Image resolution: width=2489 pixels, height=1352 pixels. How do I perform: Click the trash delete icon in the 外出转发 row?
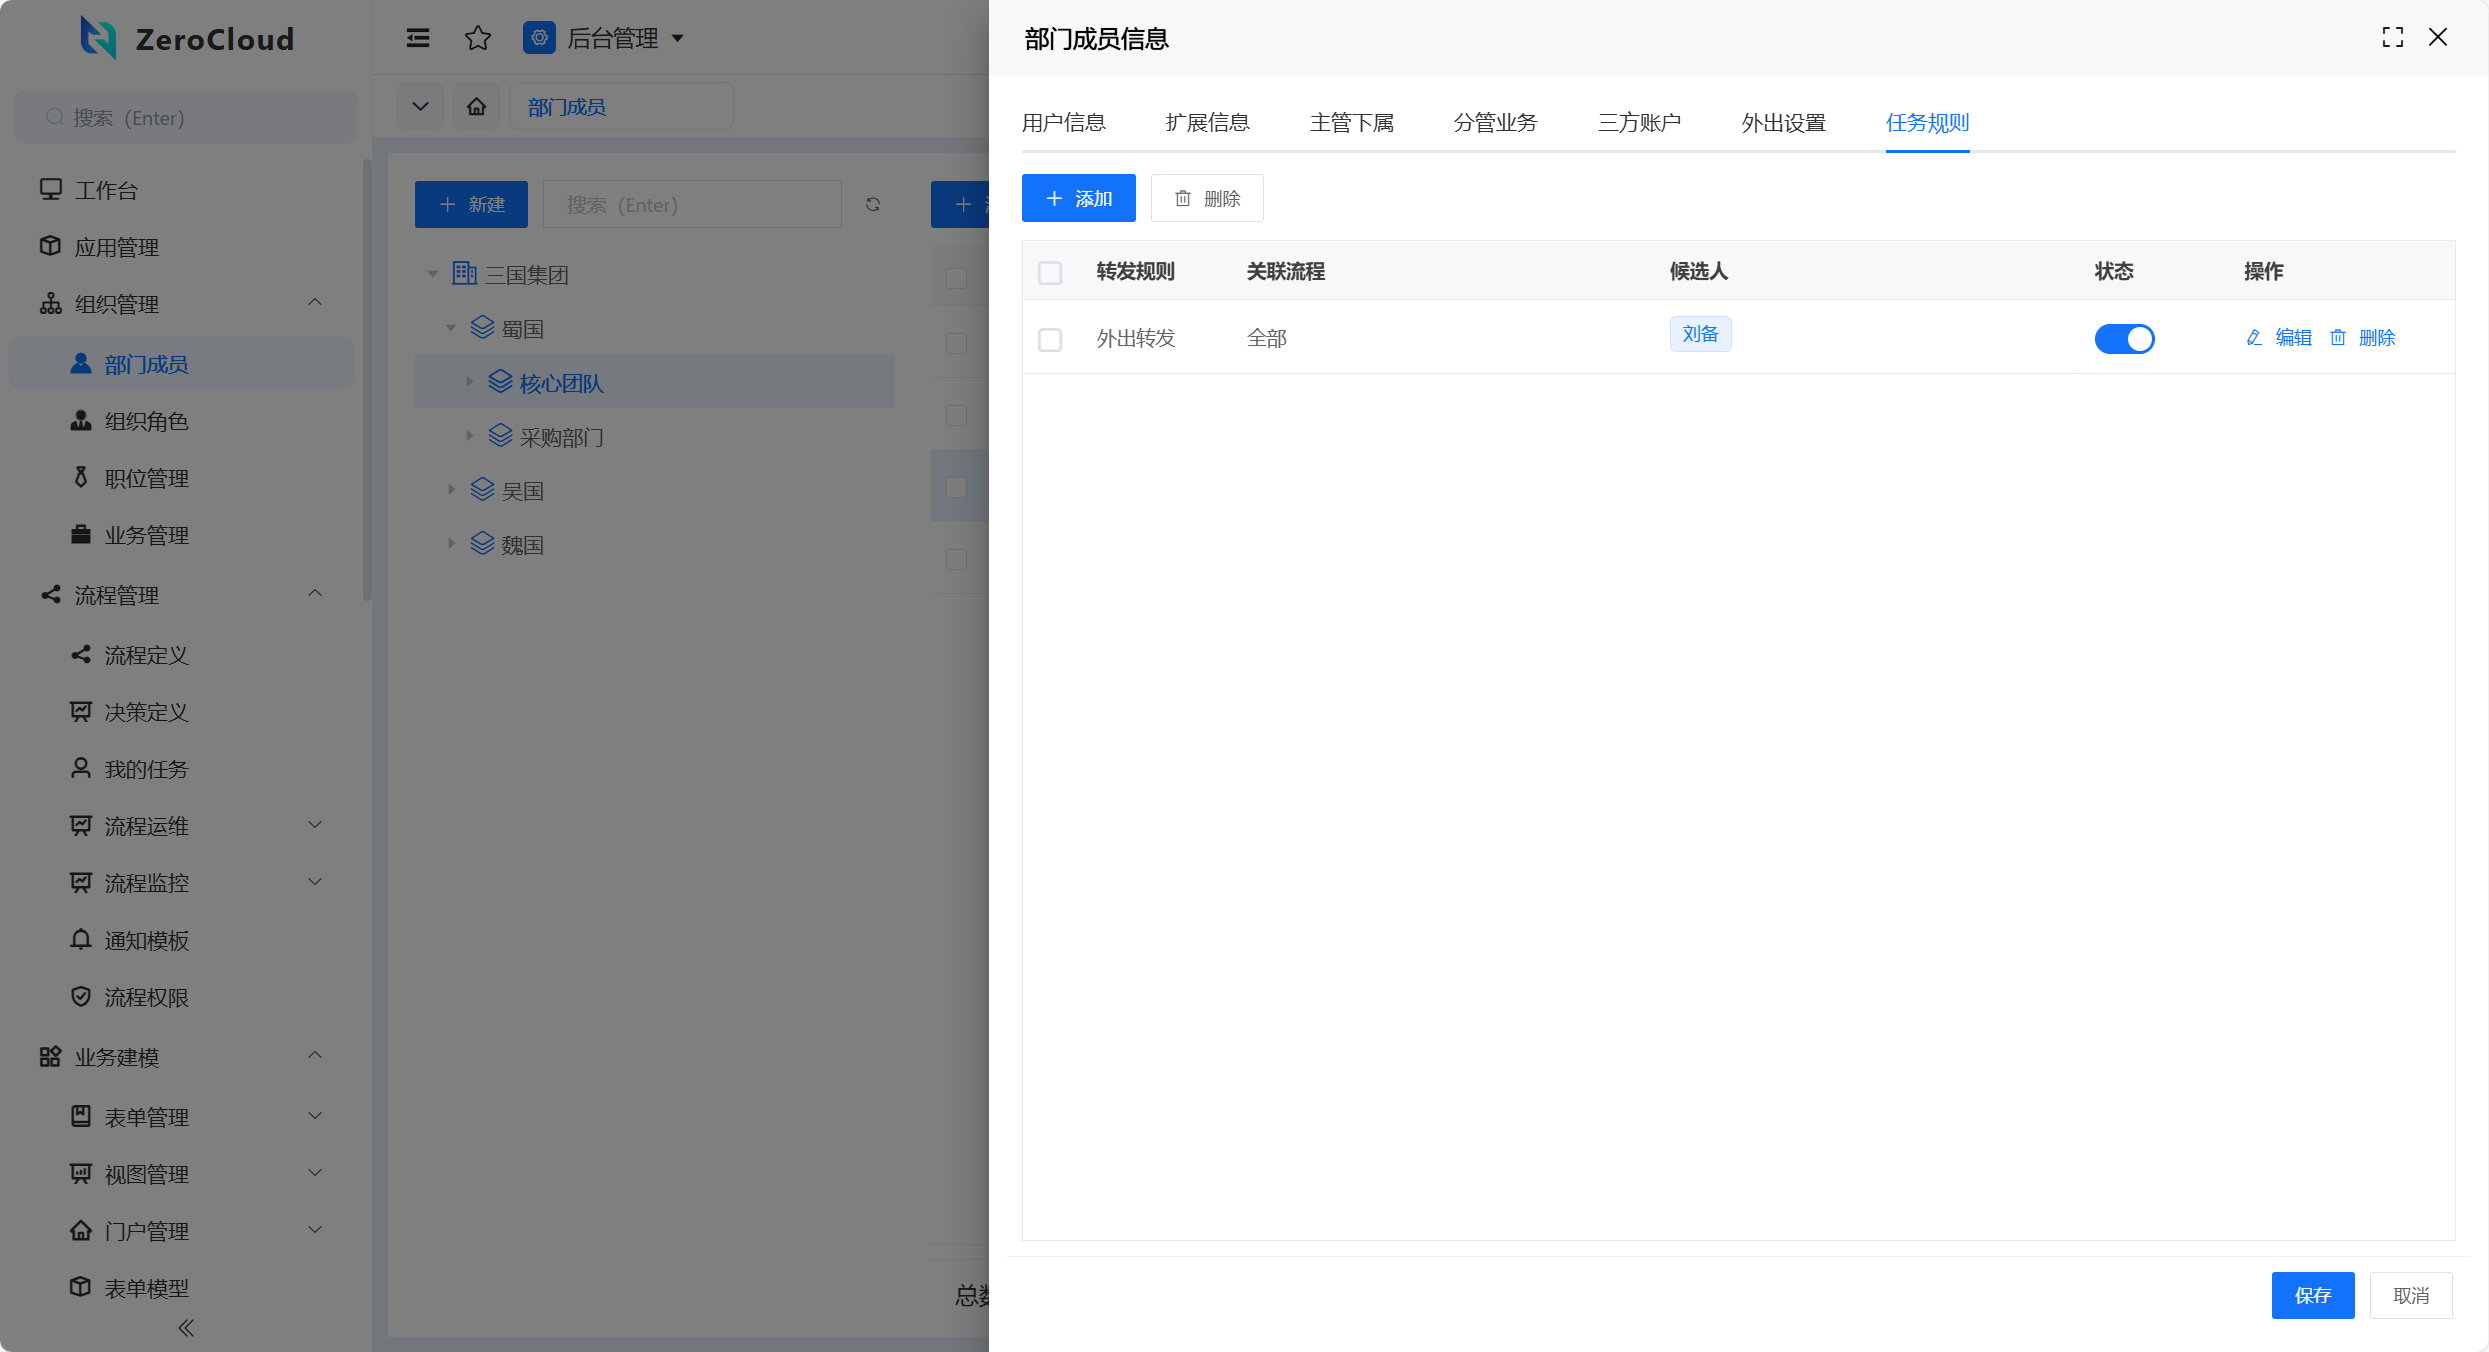[x=2338, y=338]
